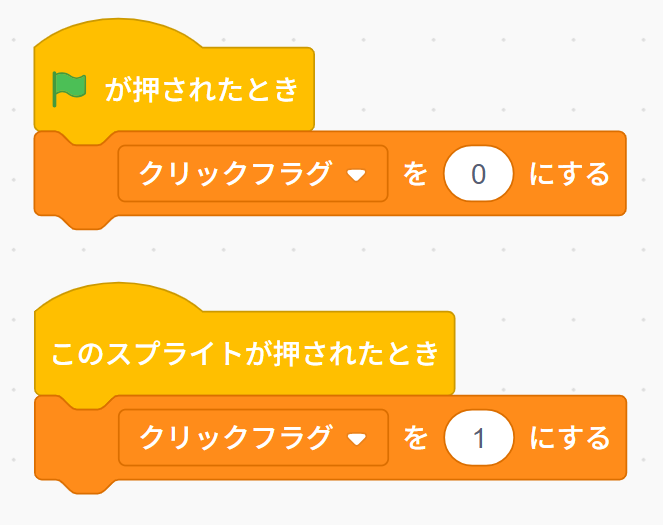Click 'を' label on the set-to-0 block
The width and height of the screenshot is (663, 525).
415,174
